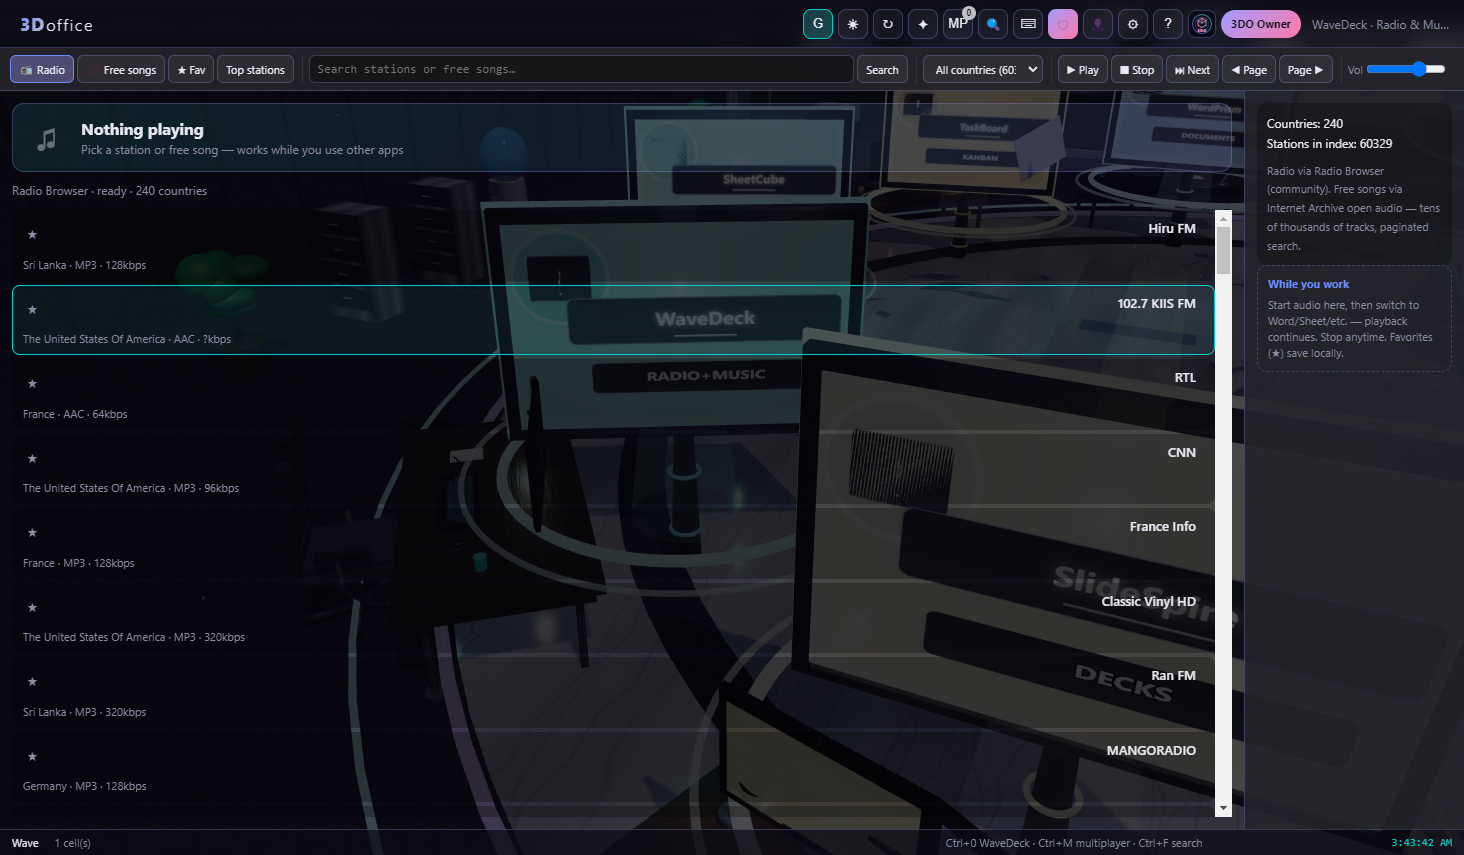Click 'Radio Browser · ready · 240 countries' status

(x=110, y=191)
